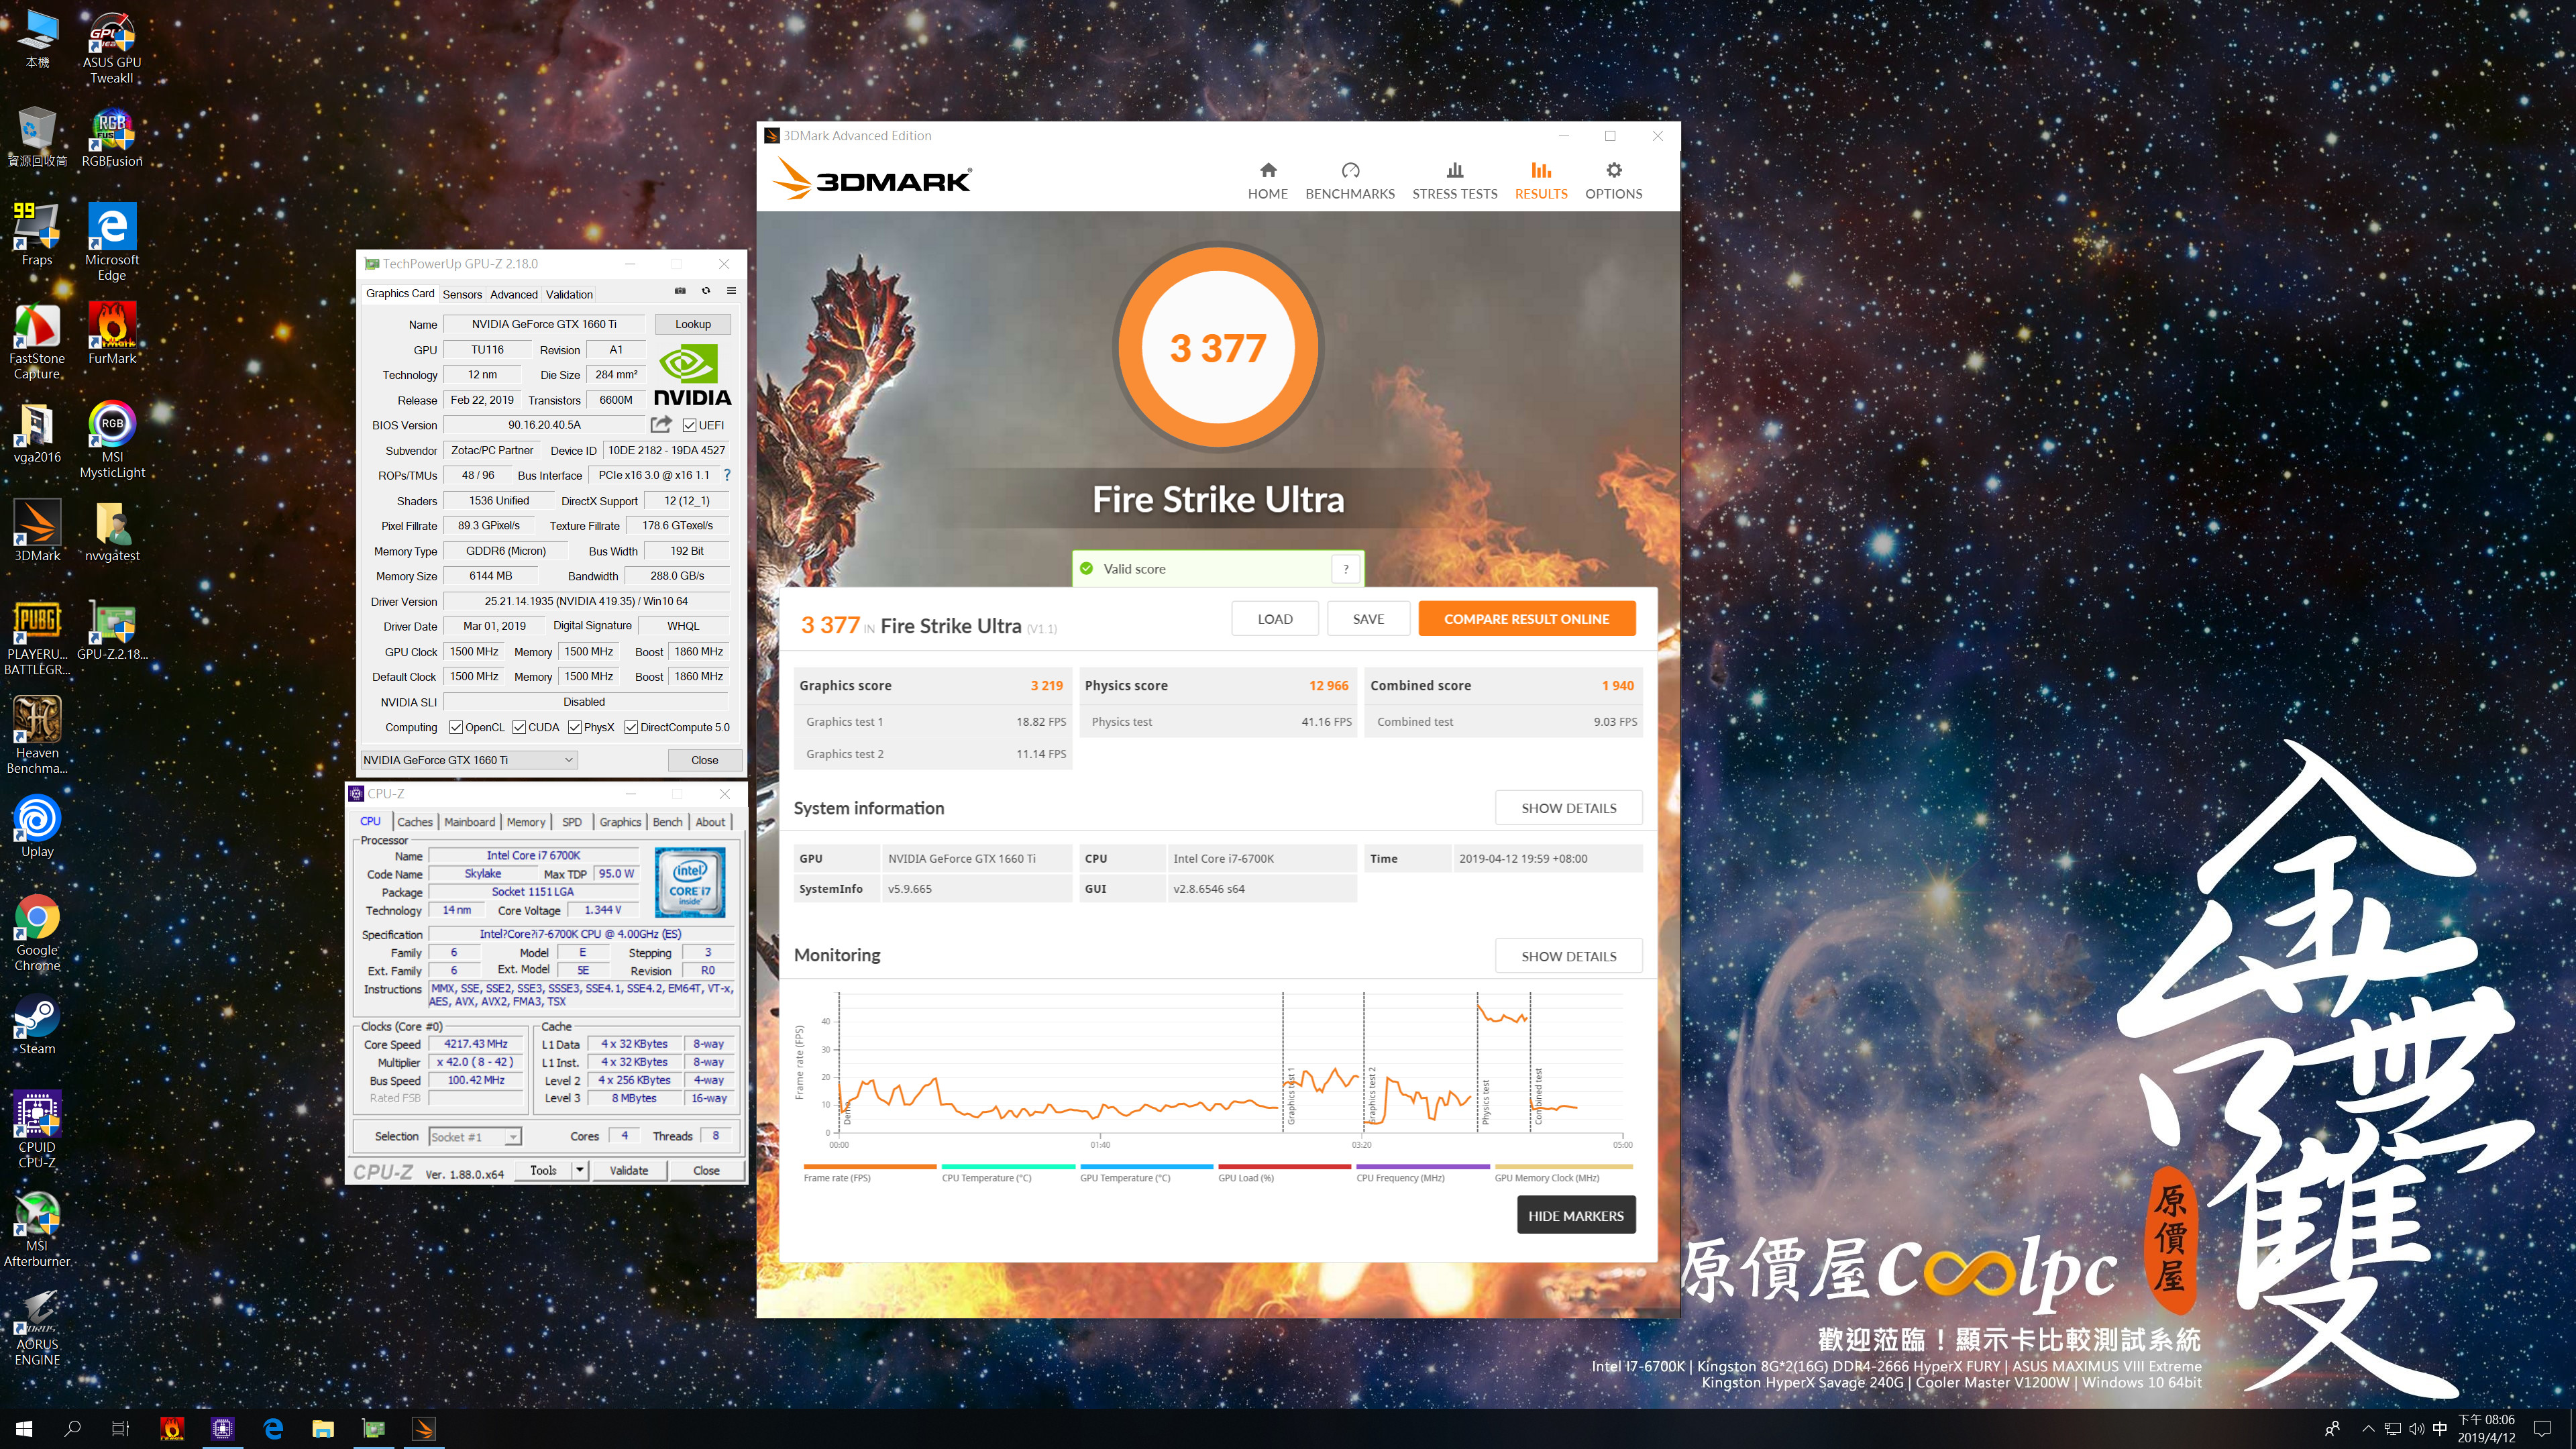The width and height of the screenshot is (2576, 1449).
Task: Click SAVE button in 3DMark
Action: 1368,619
